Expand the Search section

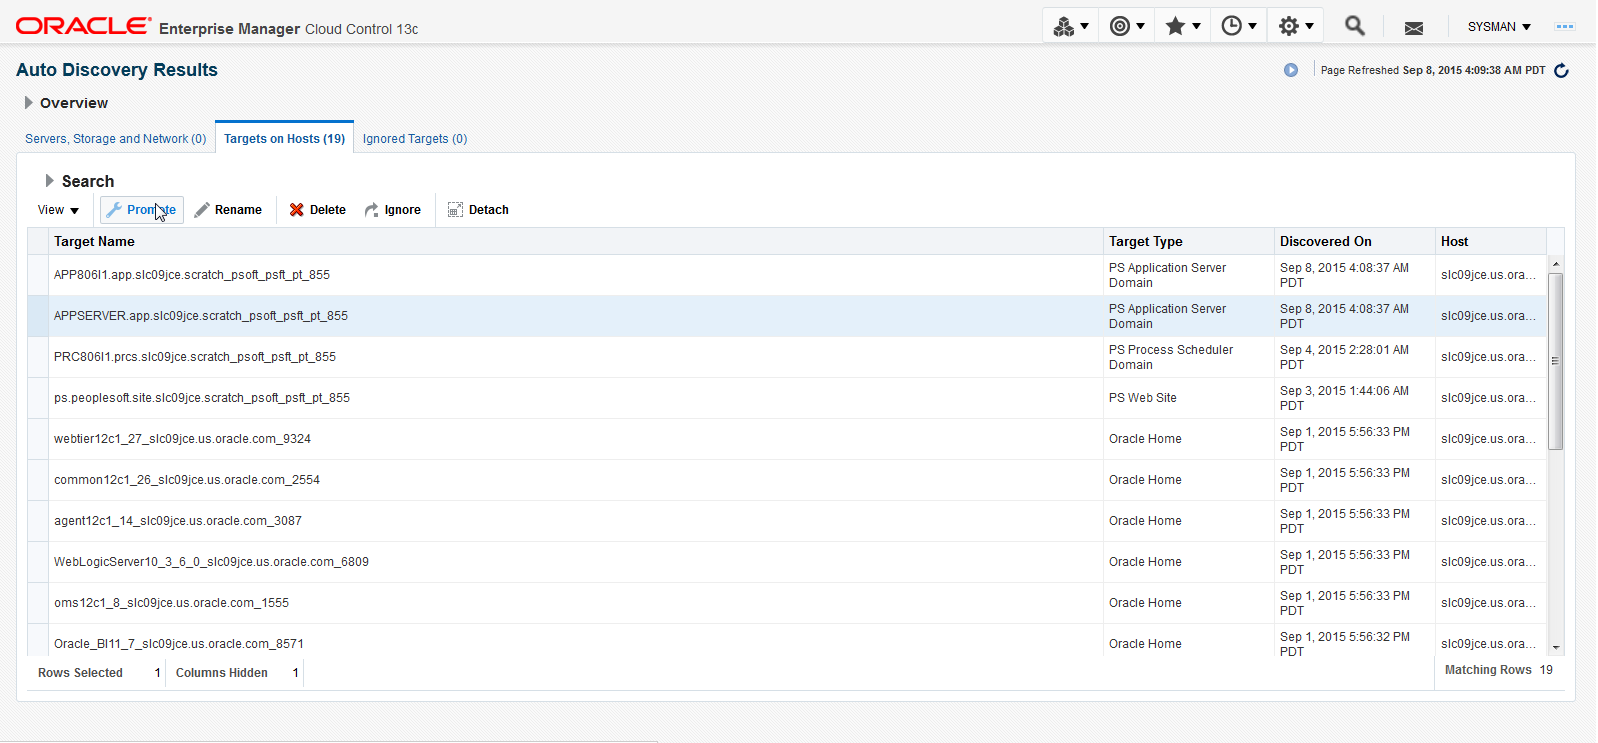click(x=49, y=181)
